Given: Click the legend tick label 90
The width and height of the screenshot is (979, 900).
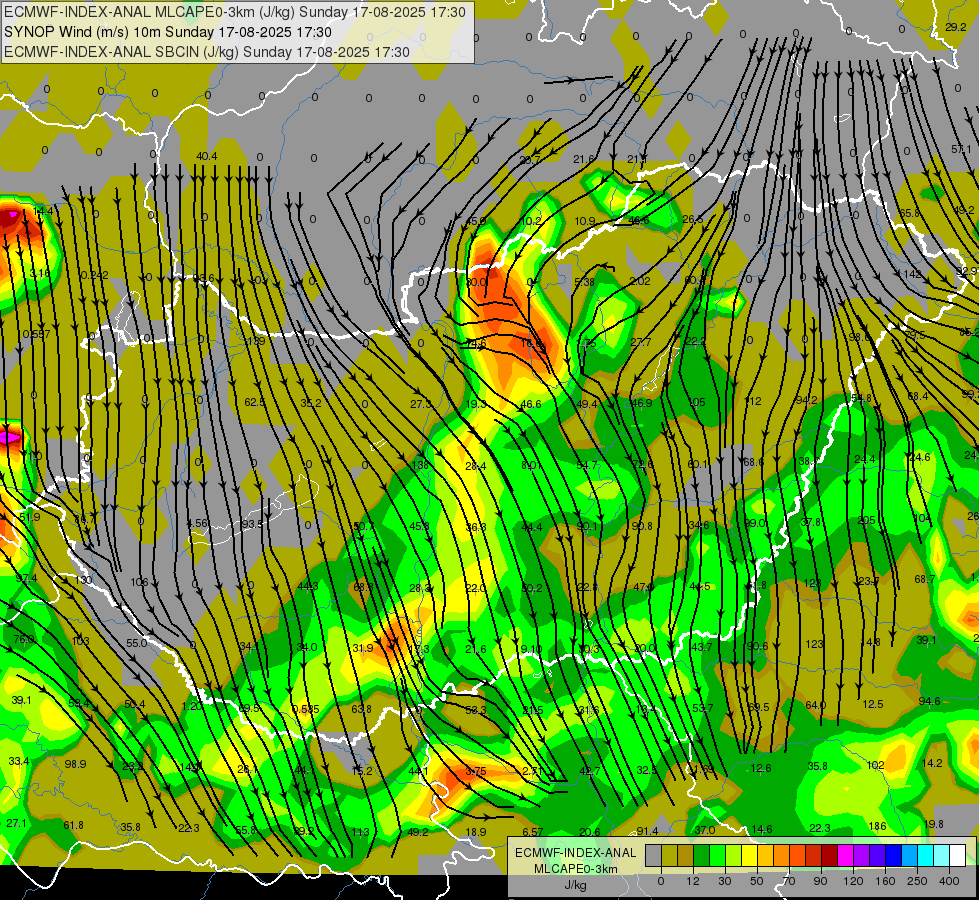Looking at the screenshot, I should click(820, 881).
